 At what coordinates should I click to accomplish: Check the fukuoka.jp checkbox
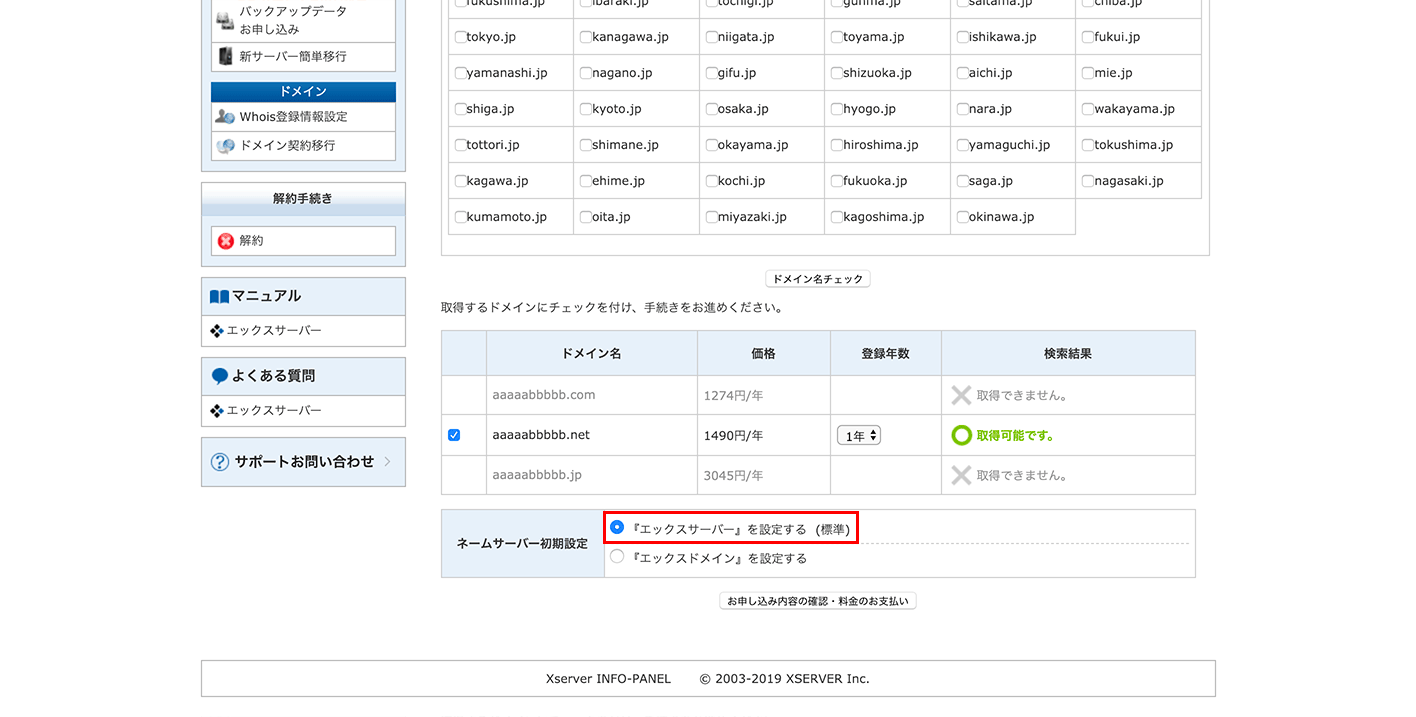pyautogui.click(x=836, y=181)
